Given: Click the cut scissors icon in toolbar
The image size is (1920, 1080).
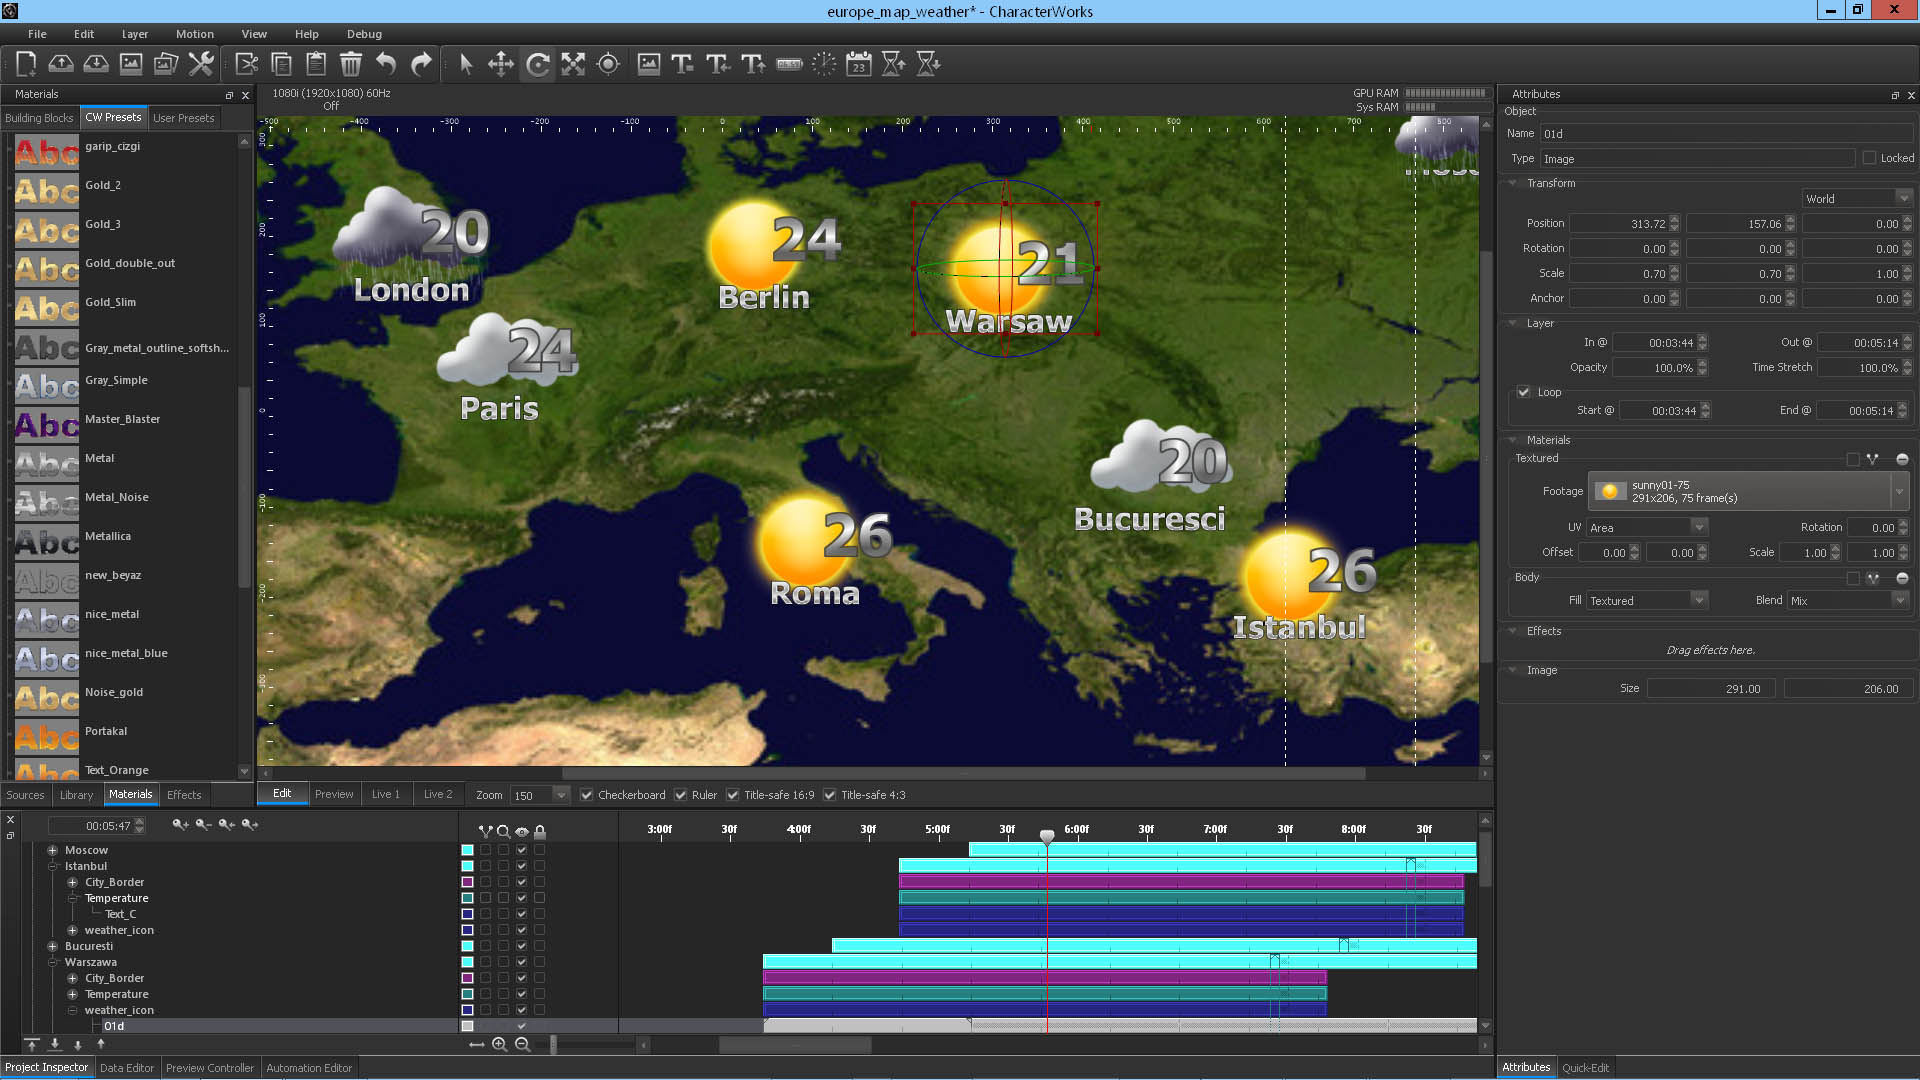Looking at the screenshot, I should click(x=246, y=64).
